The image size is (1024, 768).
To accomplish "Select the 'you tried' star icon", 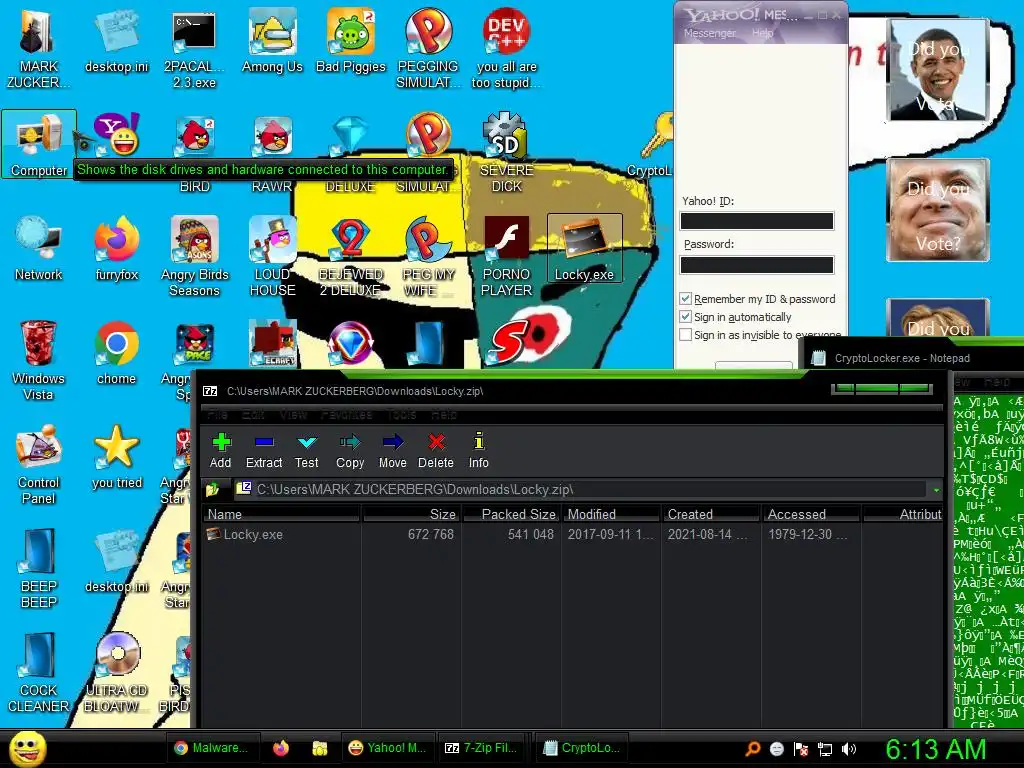I will (x=117, y=456).
